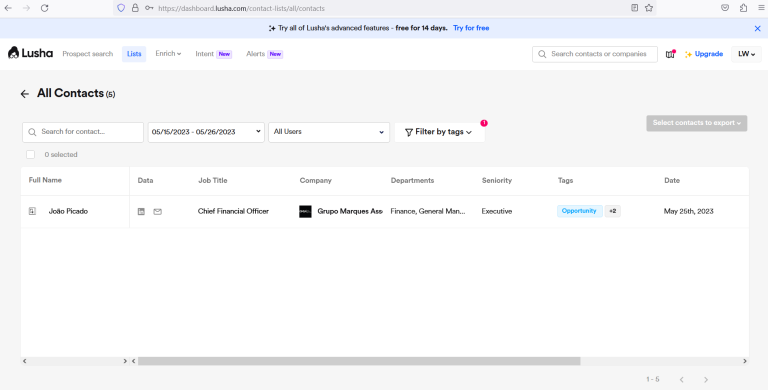Screen dimensions: 768x390
Task: Click the padlock site security icon
Action: point(135,8)
